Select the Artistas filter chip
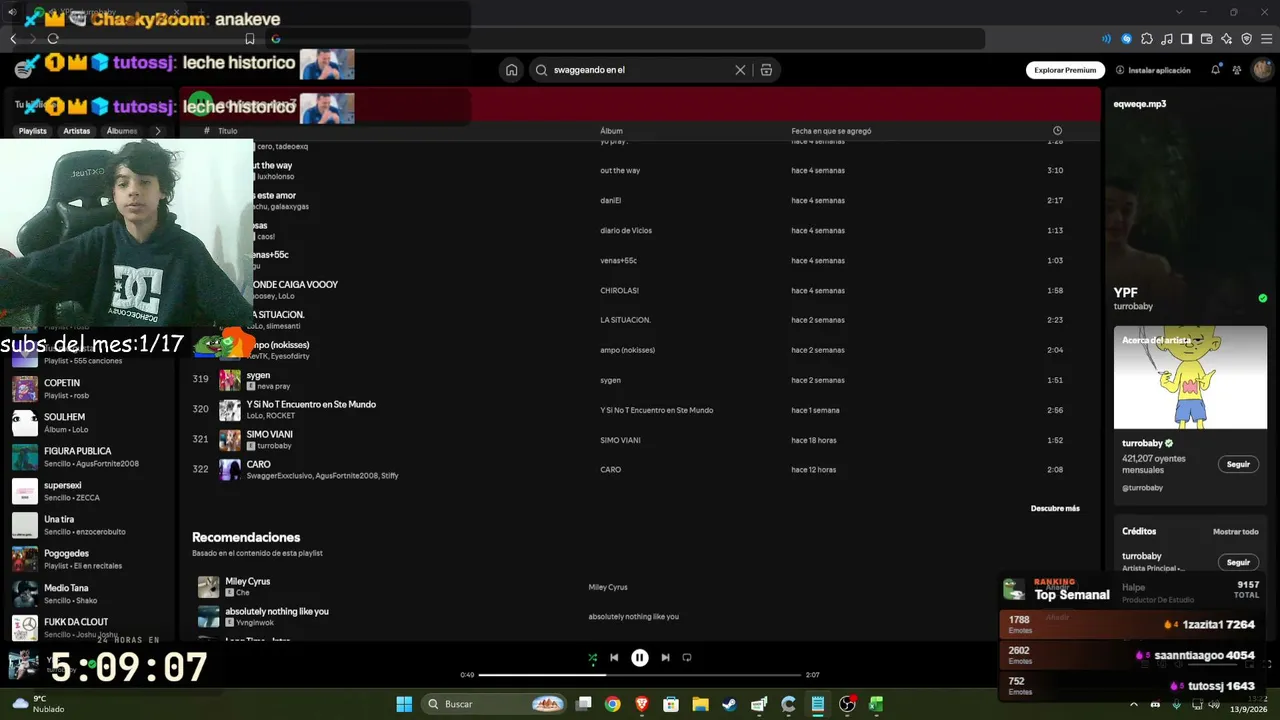1280x720 pixels. click(x=77, y=131)
